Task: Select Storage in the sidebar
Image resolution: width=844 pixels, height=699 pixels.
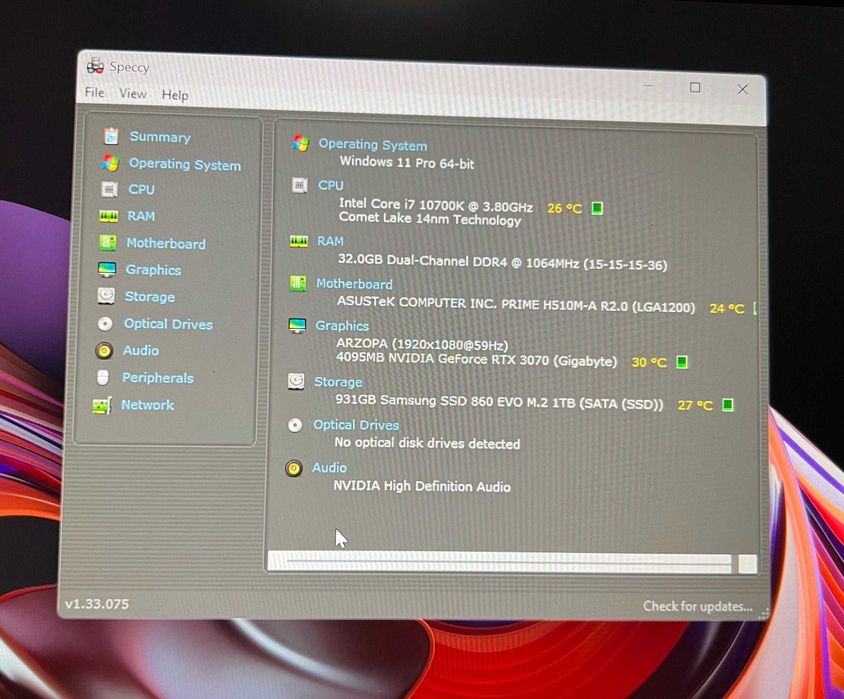Action: (x=150, y=296)
